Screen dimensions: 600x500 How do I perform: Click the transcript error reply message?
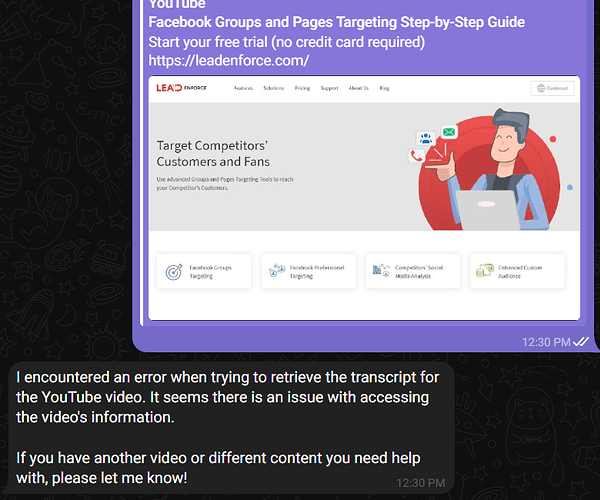pos(231,427)
